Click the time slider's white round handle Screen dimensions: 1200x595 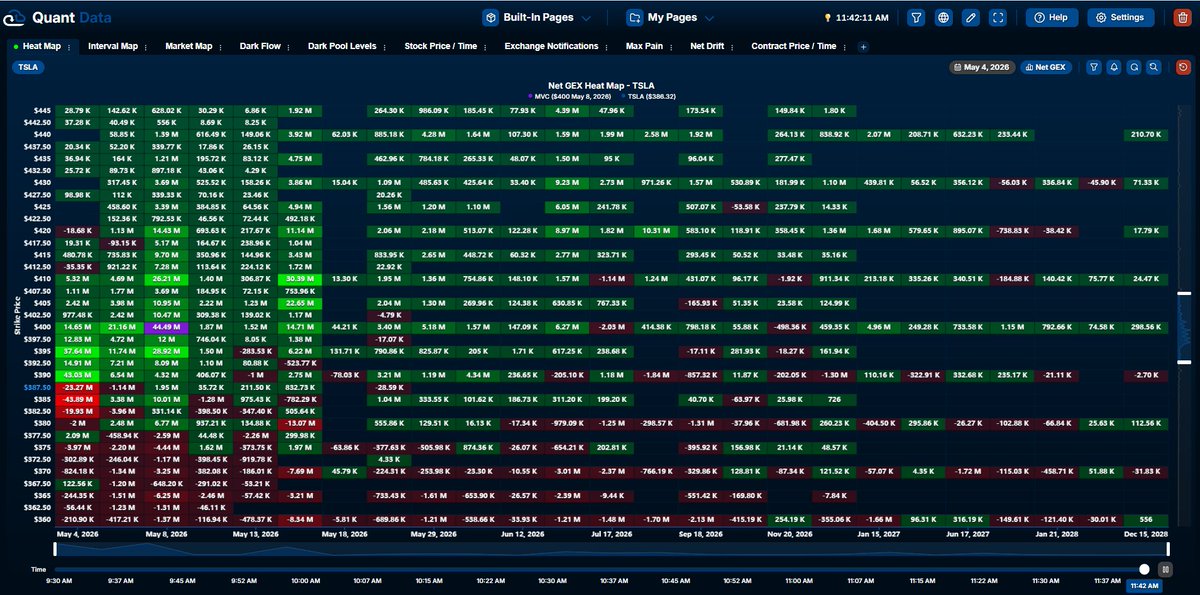point(1144,569)
